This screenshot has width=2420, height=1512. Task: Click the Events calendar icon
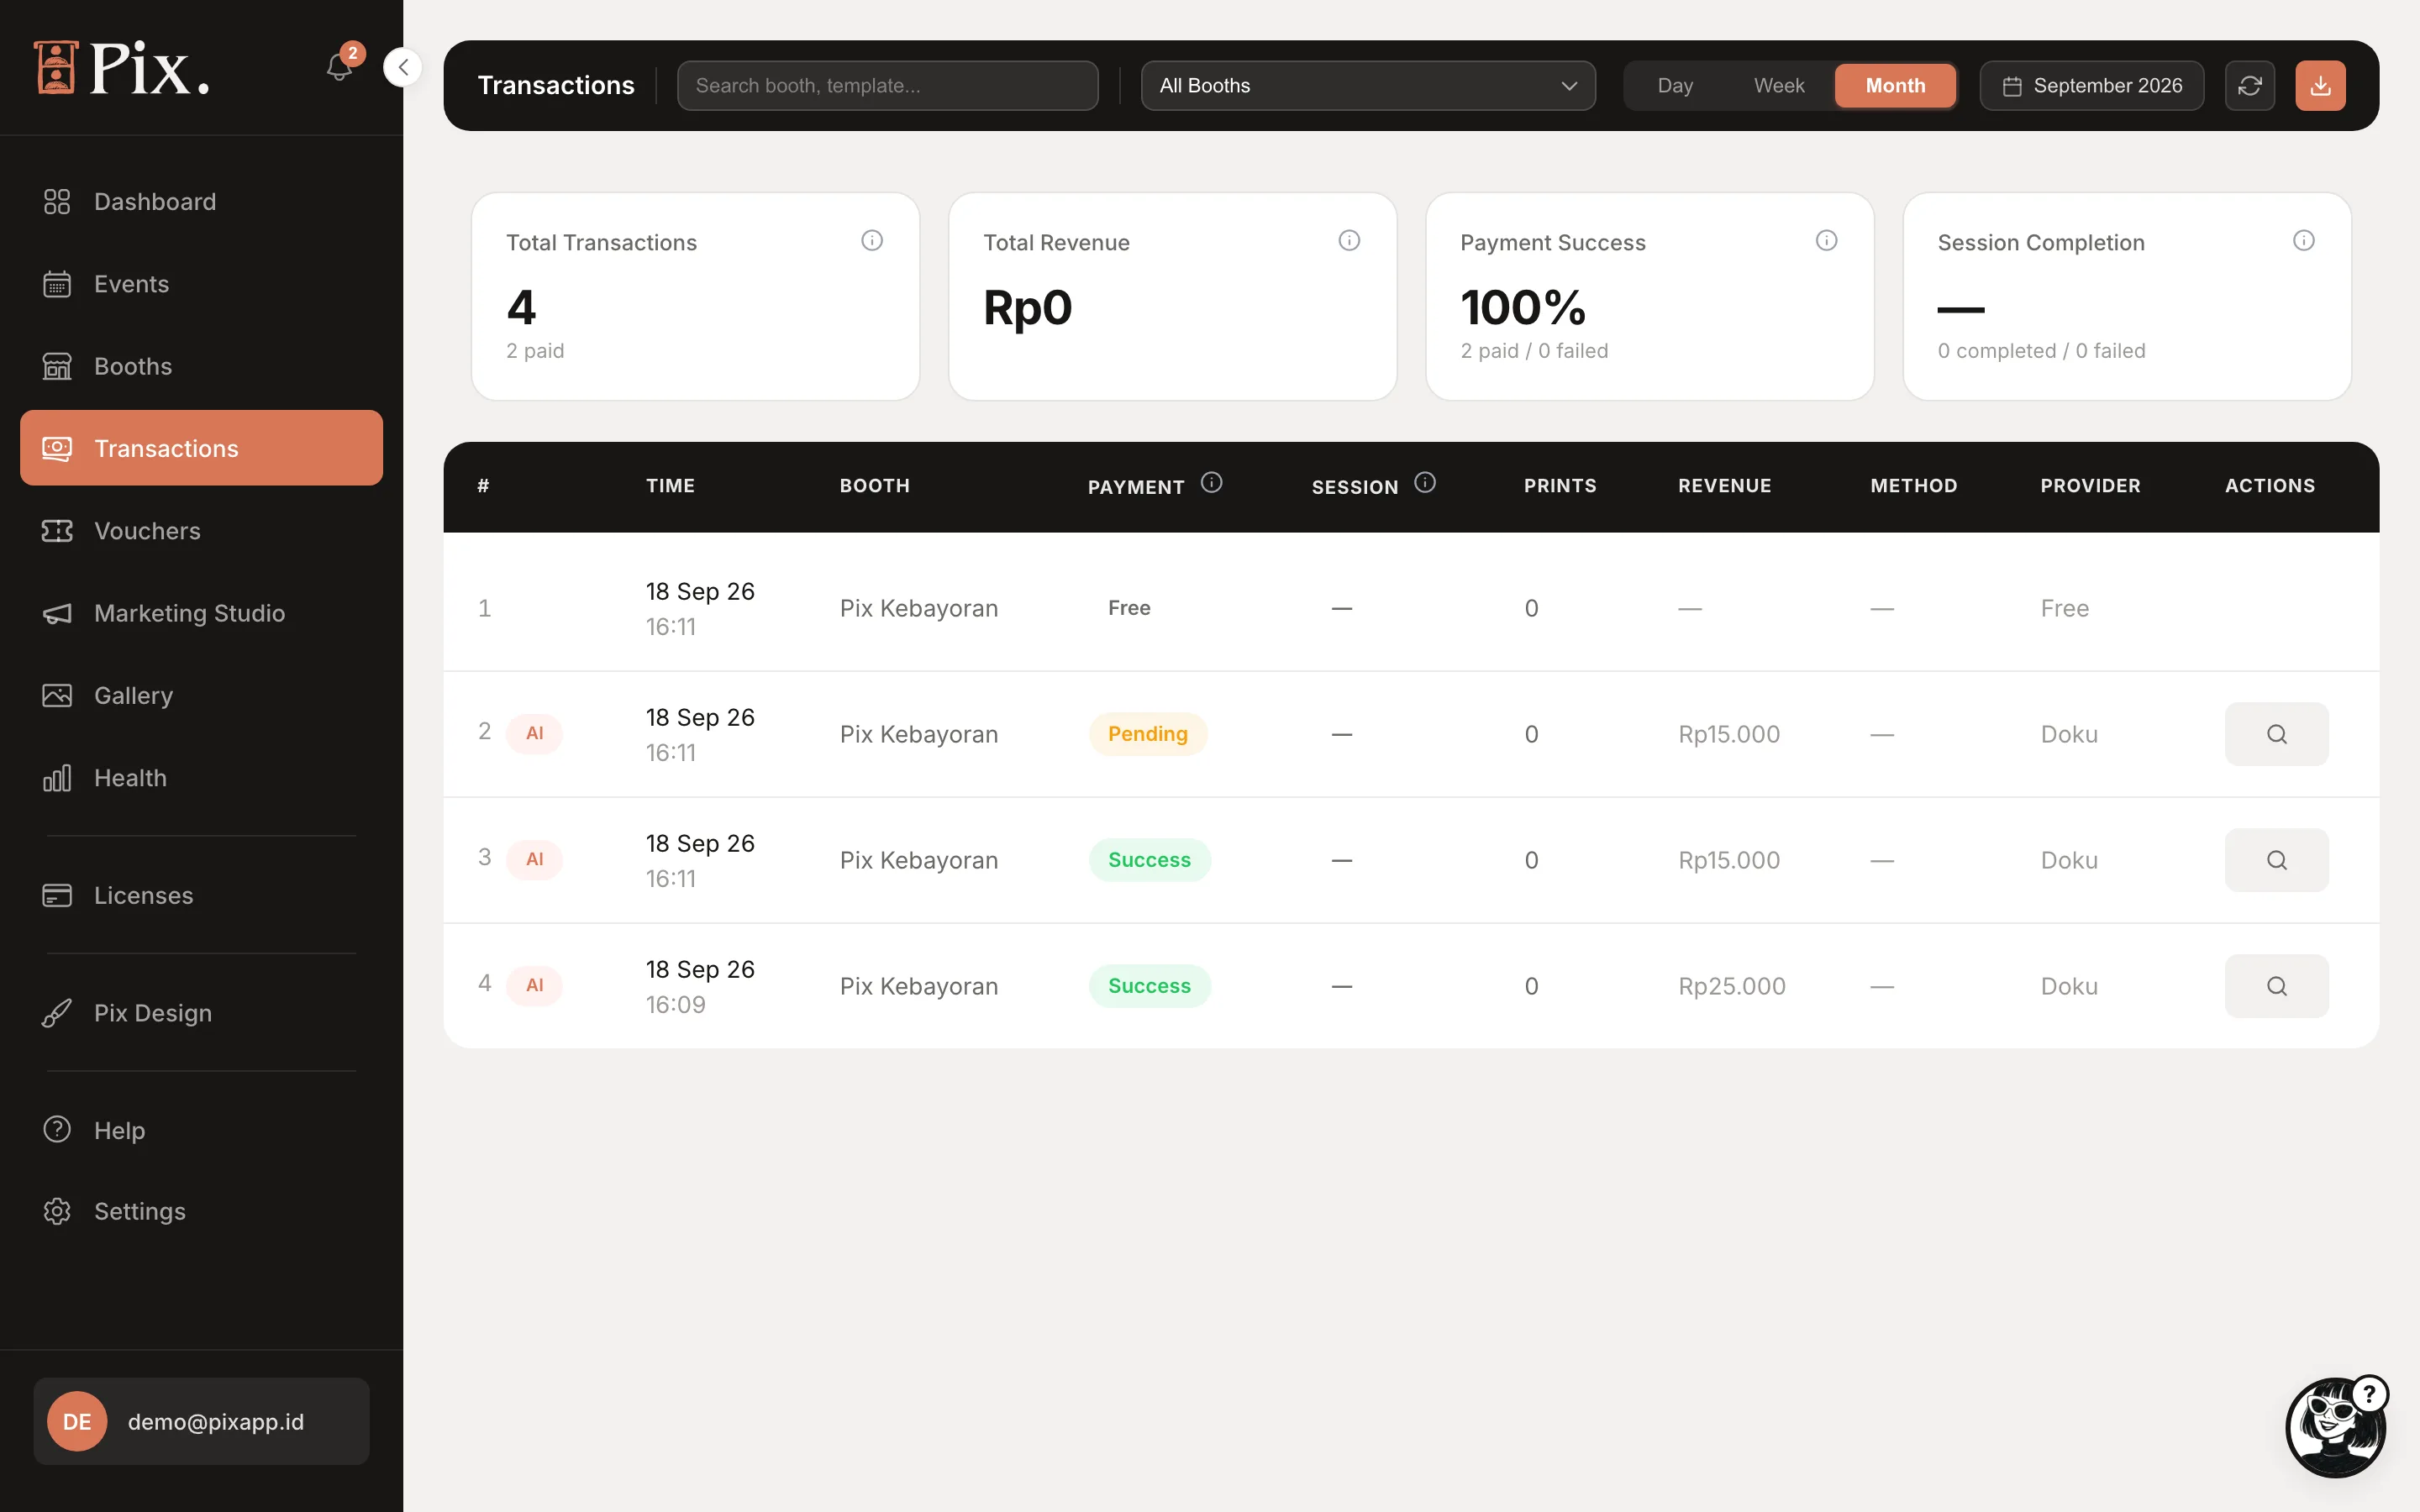click(57, 284)
